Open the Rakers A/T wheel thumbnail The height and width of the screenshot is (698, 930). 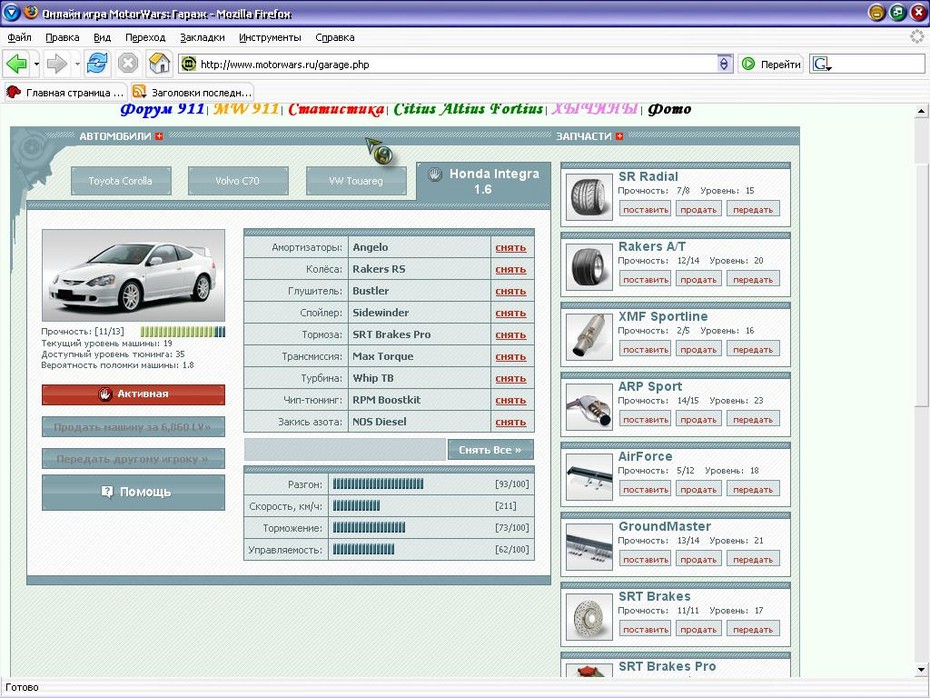(x=589, y=267)
